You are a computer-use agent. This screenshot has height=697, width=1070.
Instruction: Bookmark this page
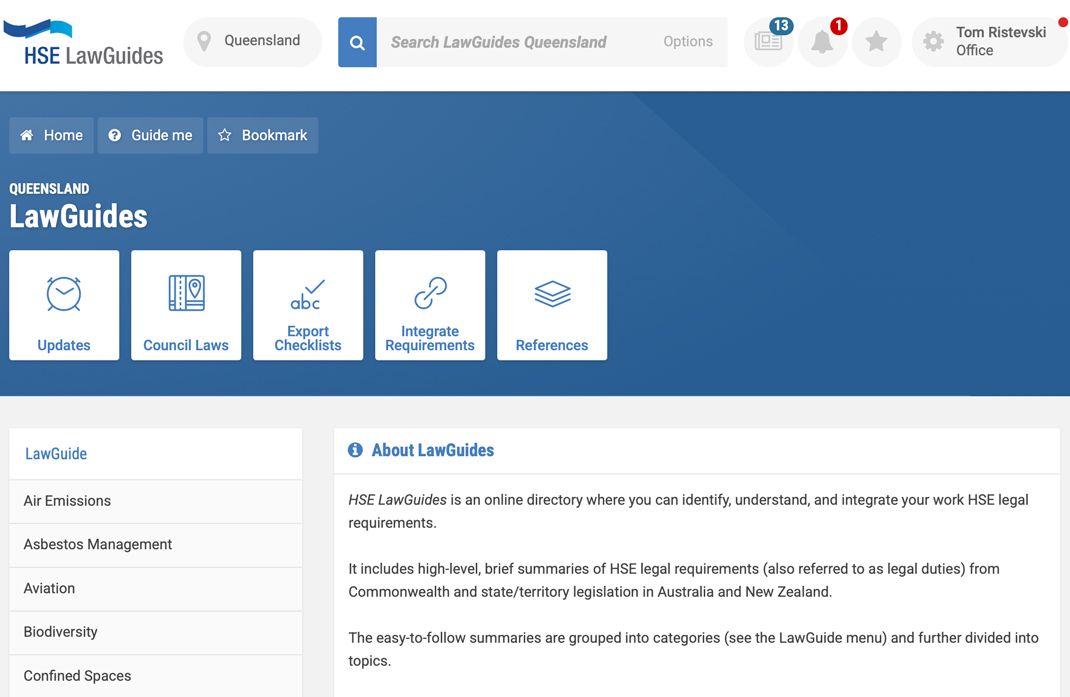coord(263,135)
